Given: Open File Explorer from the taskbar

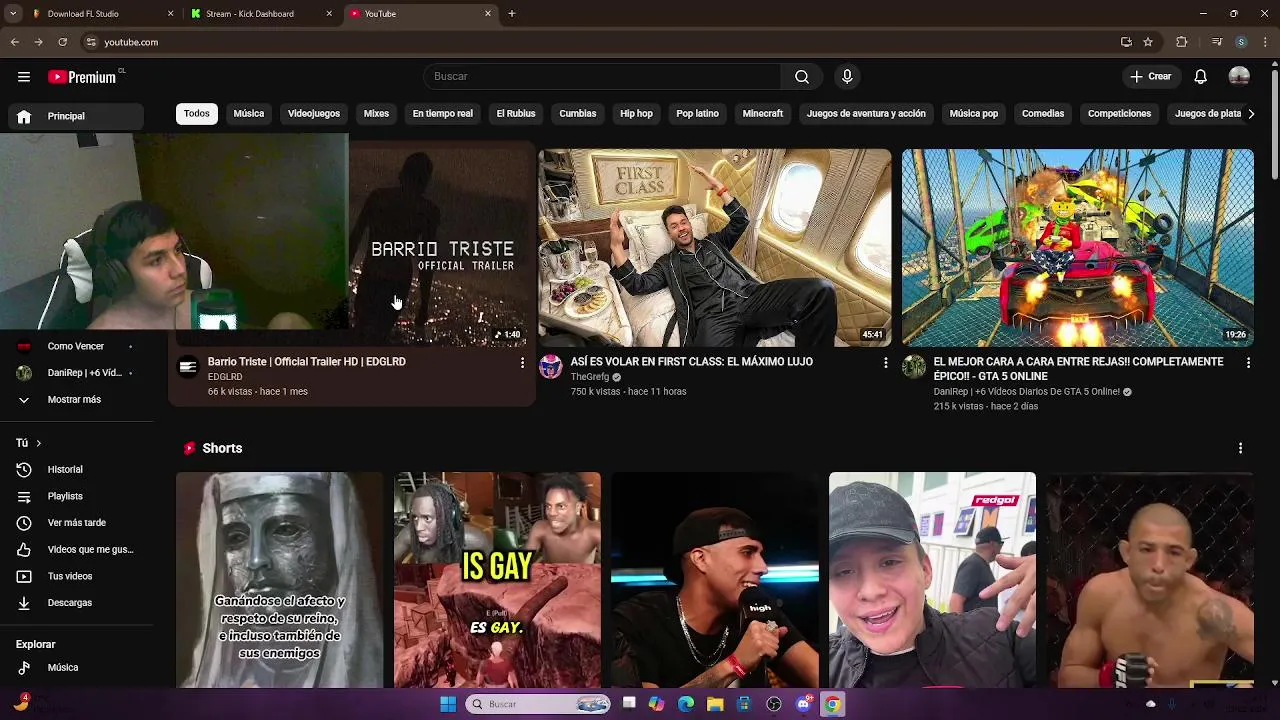Looking at the screenshot, I should (x=715, y=704).
